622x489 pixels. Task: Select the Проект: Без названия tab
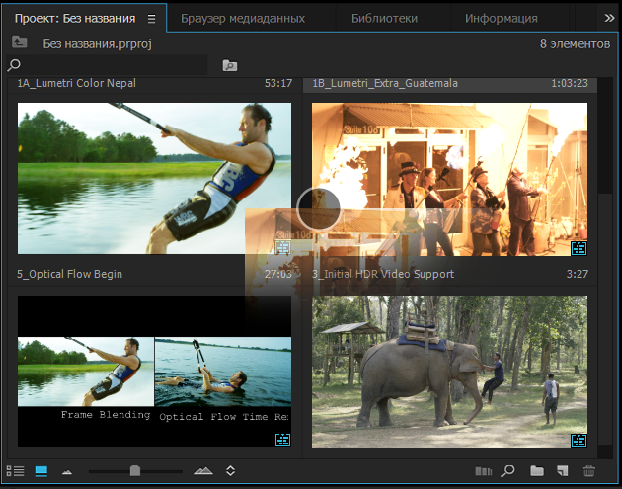point(75,19)
